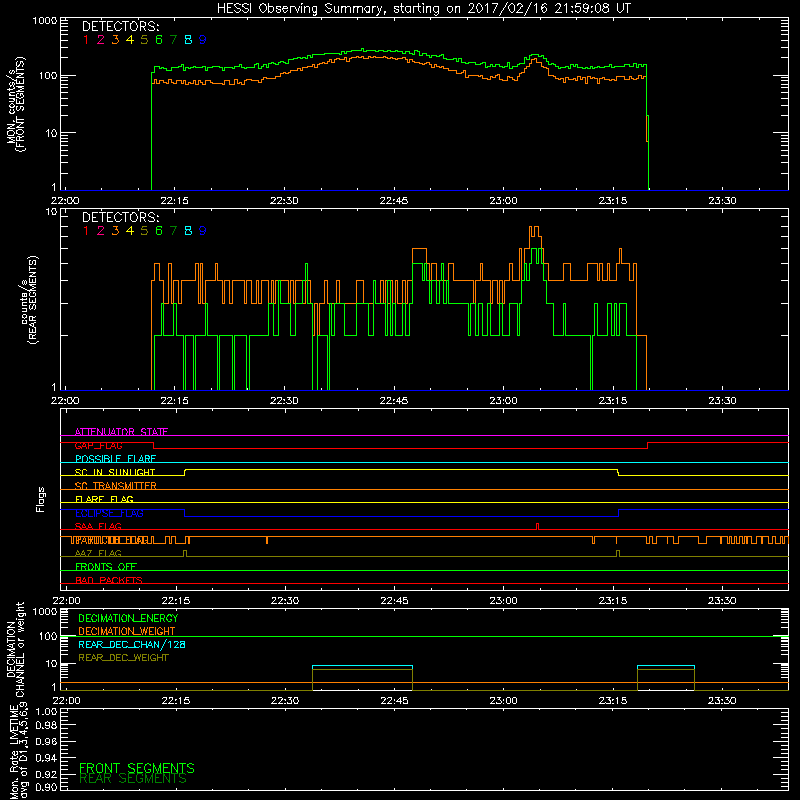Image resolution: width=800 pixels, height=800 pixels.
Task: Click the POSSIBLE_FLARE flag label
Action: (115, 459)
